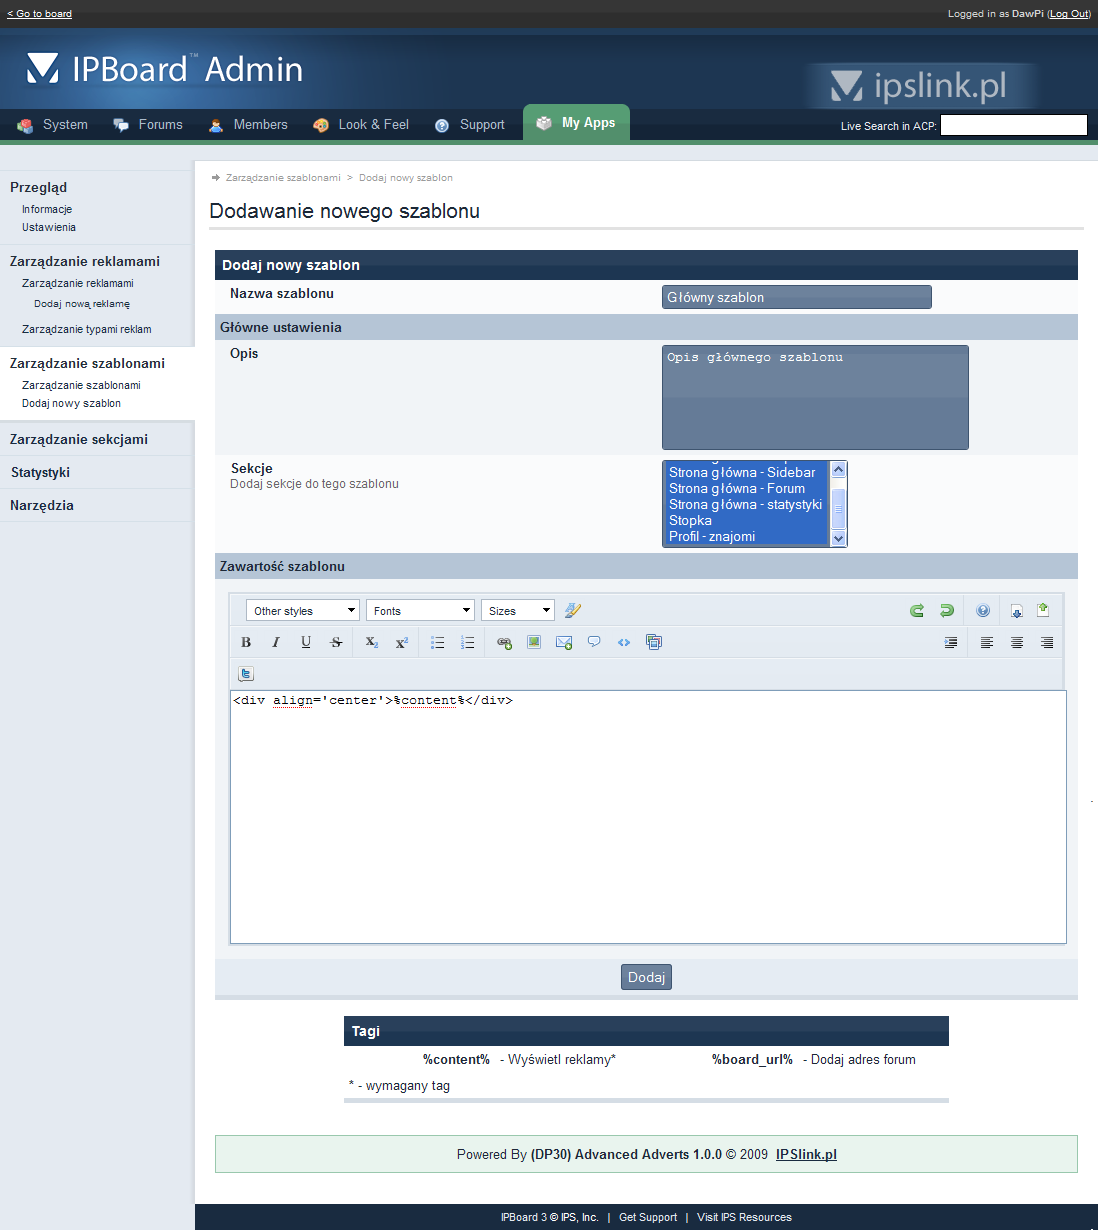This screenshot has height=1230, width=1098.
Task: Select 'Stopka' in the Sekcje list
Action: pyautogui.click(x=691, y=520)
